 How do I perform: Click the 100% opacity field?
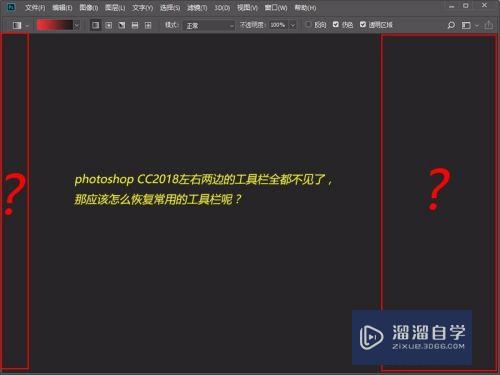pos(278,25)
